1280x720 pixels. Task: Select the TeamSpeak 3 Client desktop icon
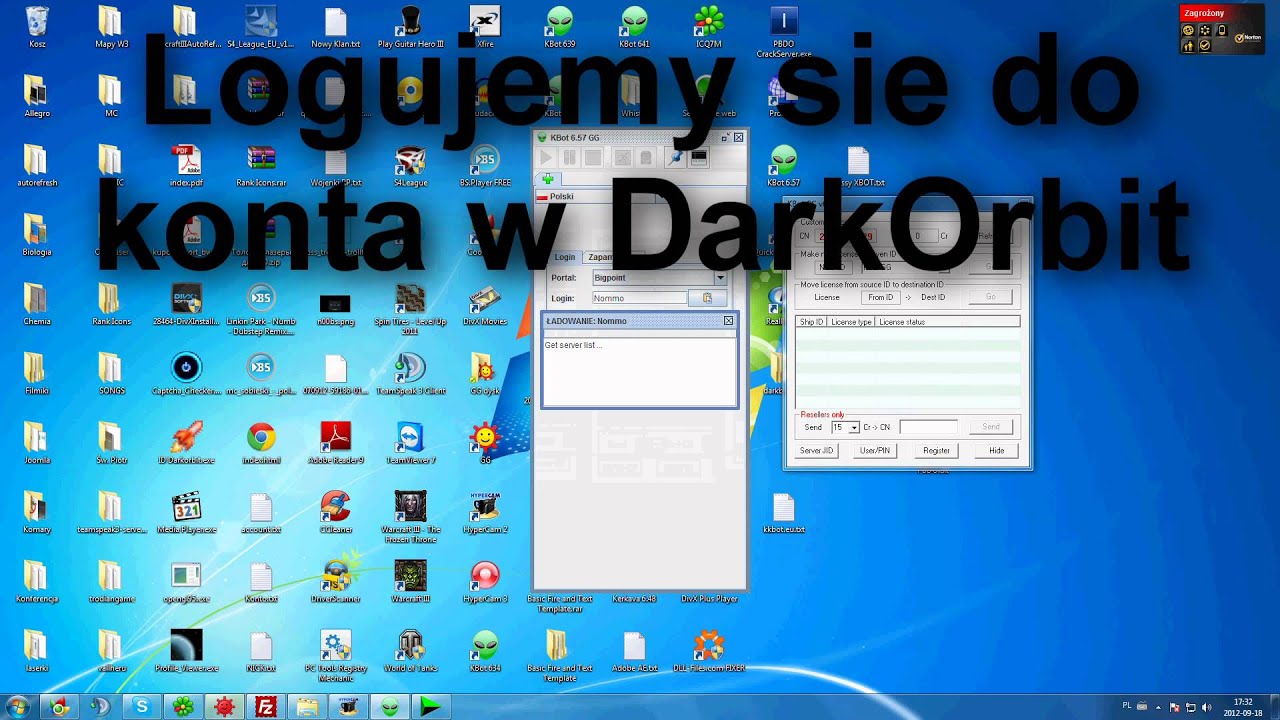click(x=410, y=374)
